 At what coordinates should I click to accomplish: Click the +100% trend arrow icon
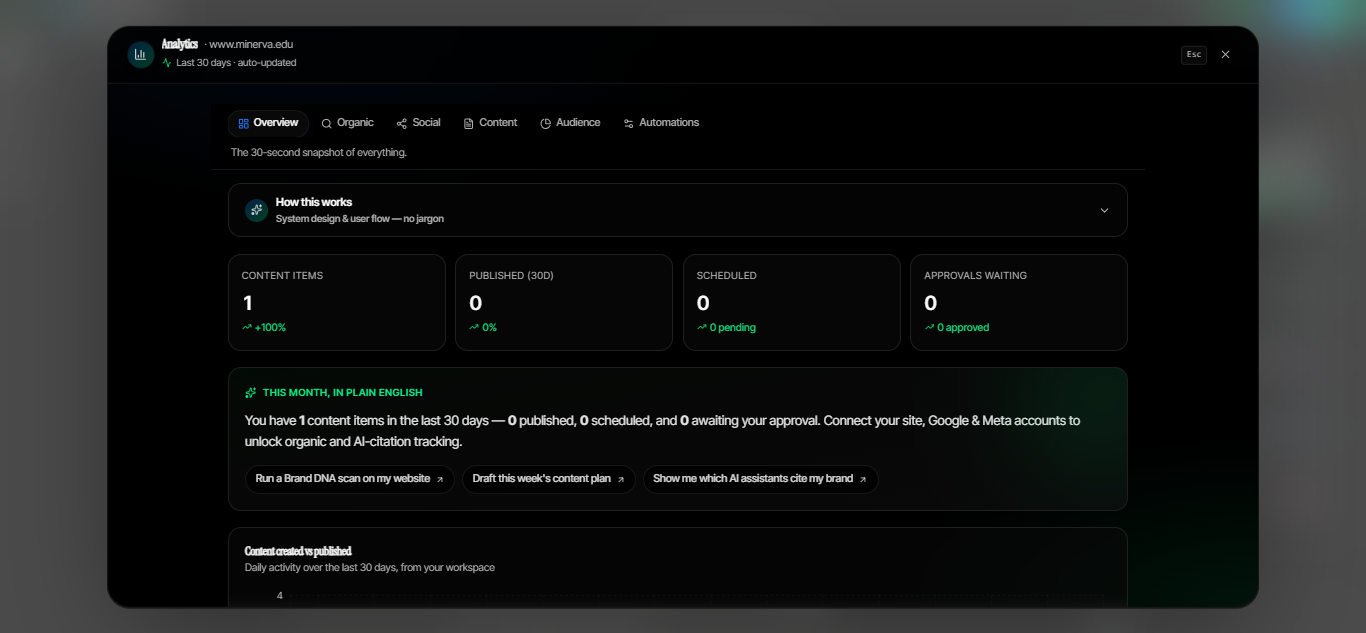(x=247, y=327)
